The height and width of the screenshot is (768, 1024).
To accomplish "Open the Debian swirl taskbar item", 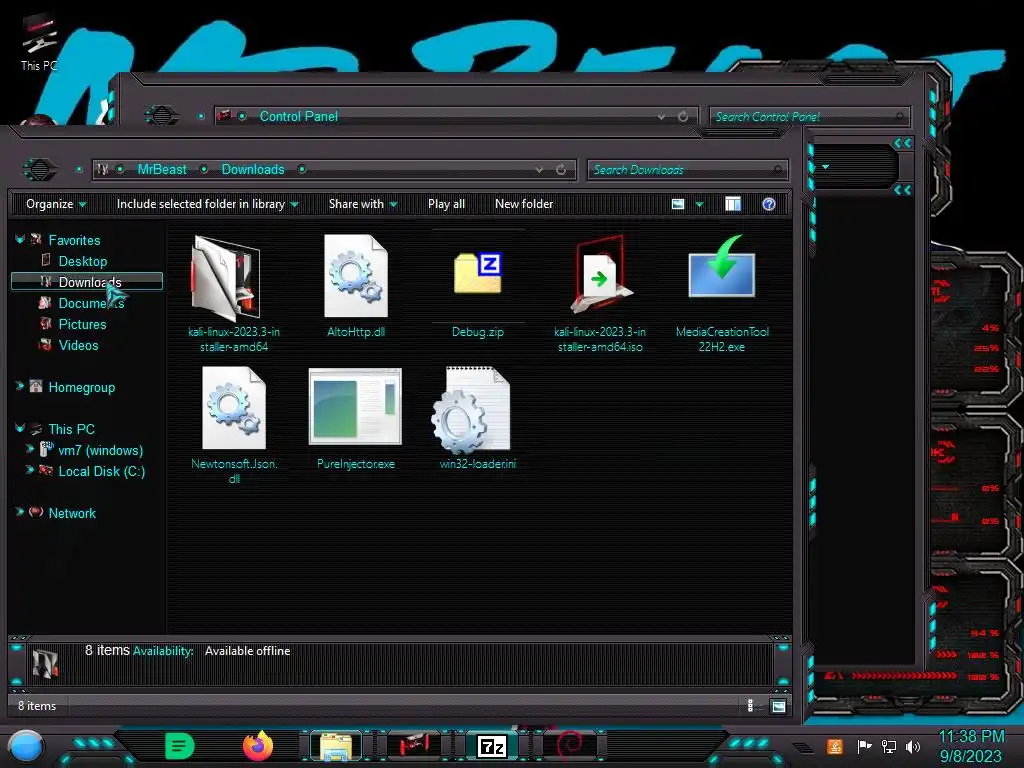I will click(570, 746).
